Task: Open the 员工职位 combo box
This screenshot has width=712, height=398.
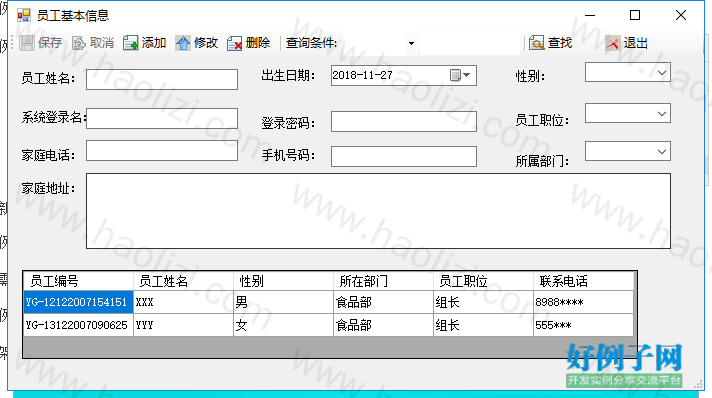Action: click(628, 114)
